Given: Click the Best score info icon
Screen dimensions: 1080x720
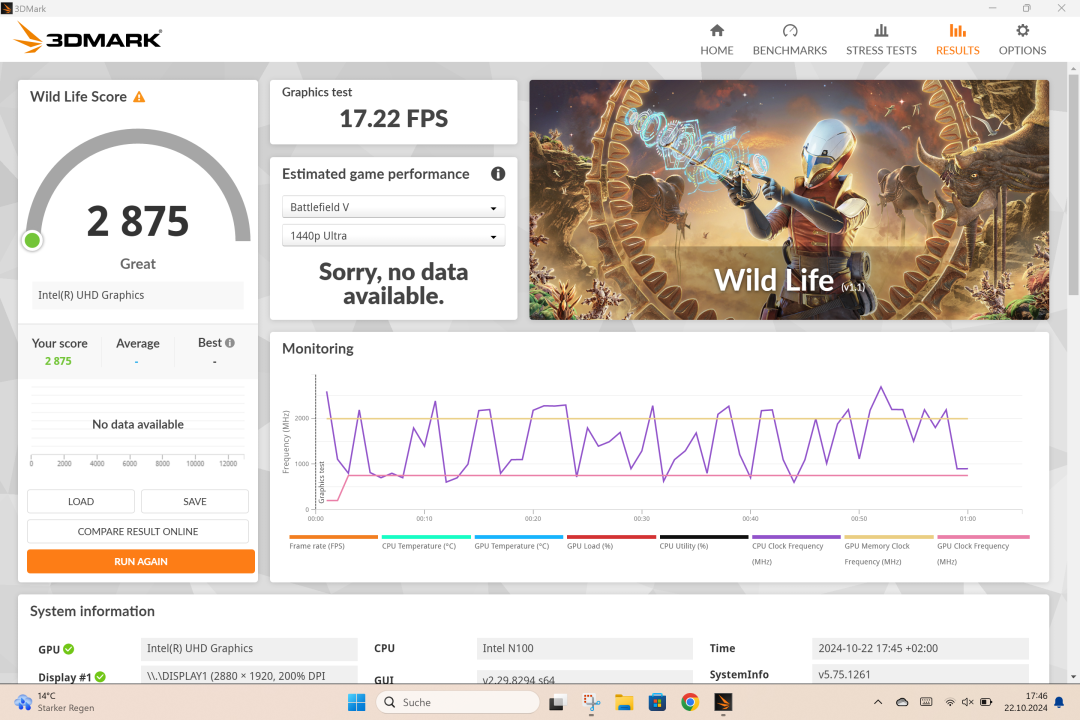Looking at the screenshot, I should point(230,342).
